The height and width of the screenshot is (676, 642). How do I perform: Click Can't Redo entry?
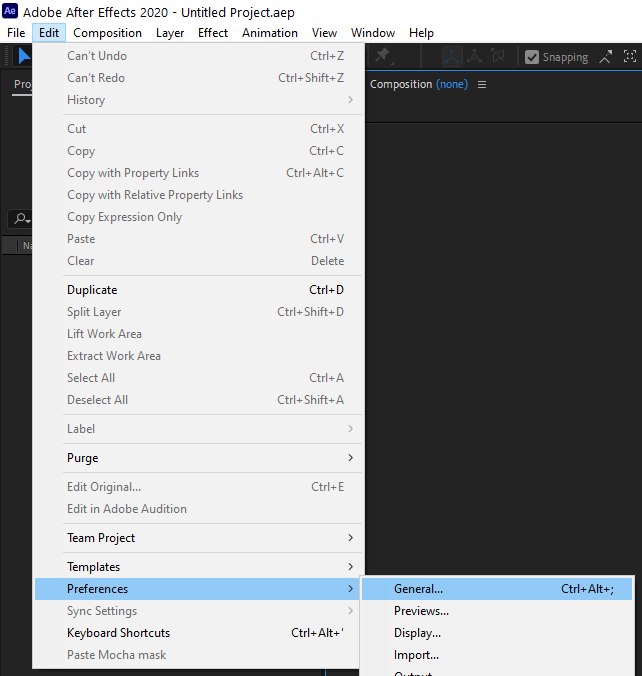coord(199,78)
